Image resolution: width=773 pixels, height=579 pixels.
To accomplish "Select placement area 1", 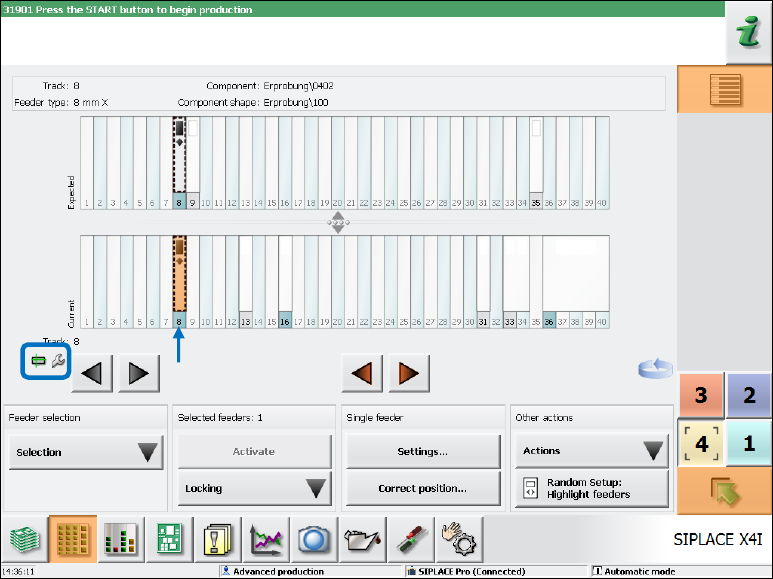I will tap(749, 444).
